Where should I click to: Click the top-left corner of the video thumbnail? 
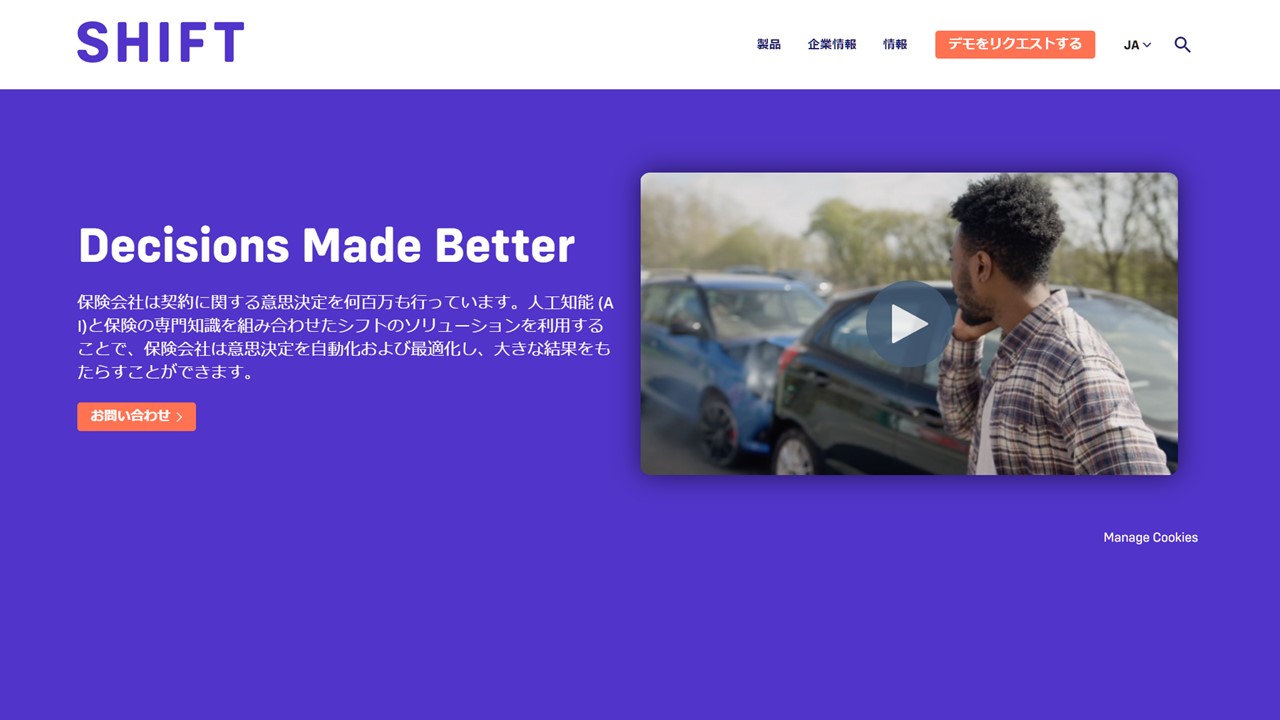click(x=646, y=178)
